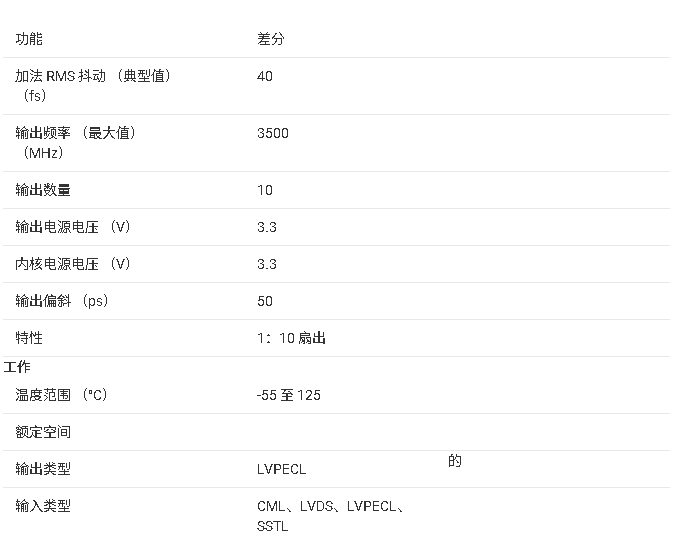This screenshot has width=675, height=543.
Task: Select the LVPECL output type value
Action: click(x=281, y=469)
